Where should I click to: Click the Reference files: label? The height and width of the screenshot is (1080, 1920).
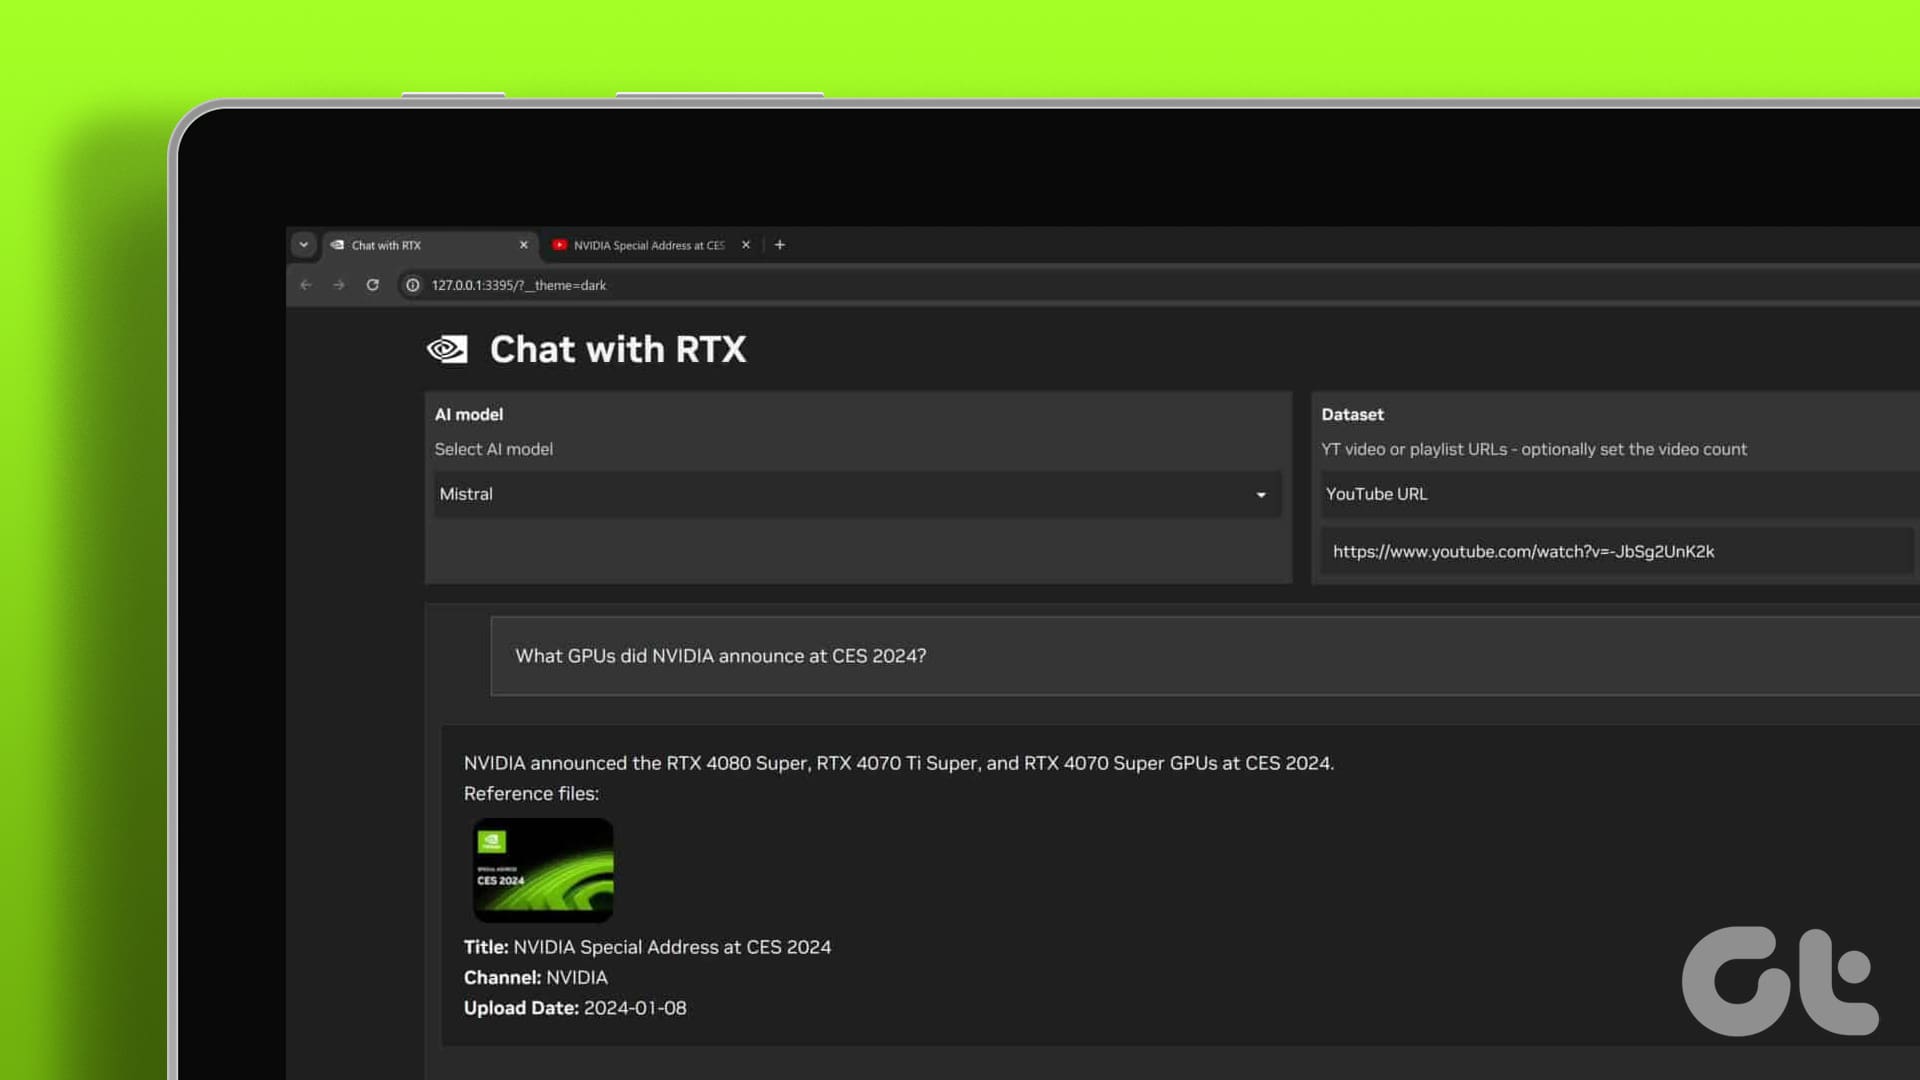tap(531, 793)
